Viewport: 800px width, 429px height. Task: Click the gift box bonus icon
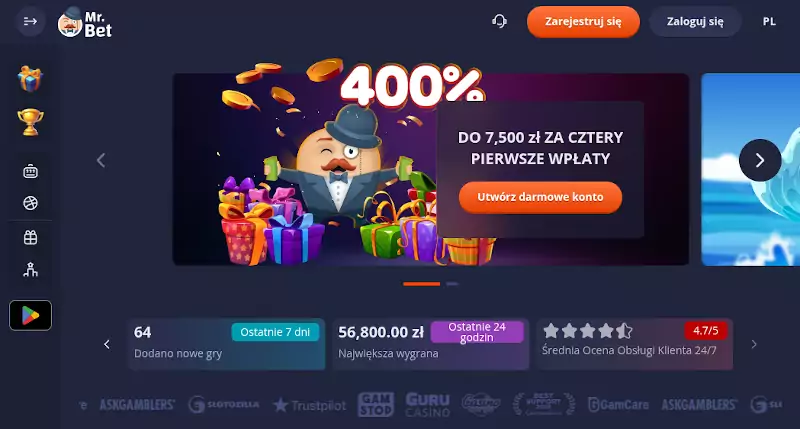pos(30,79)
